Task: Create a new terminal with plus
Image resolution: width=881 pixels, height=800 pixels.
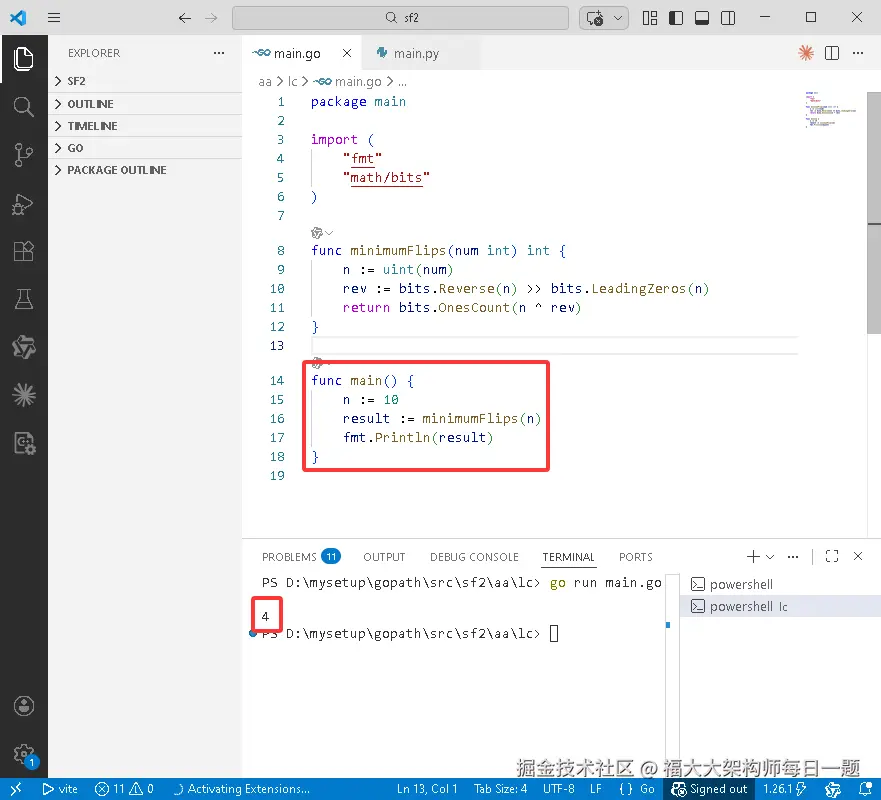Action: click(x=753, y=556)
